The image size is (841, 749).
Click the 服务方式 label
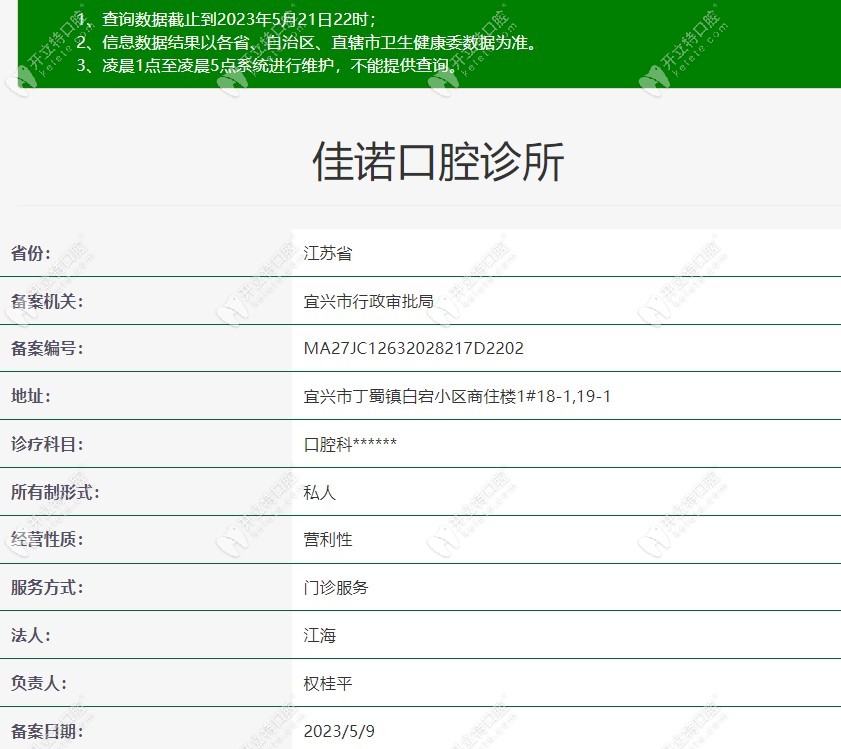tap(47, 588)
